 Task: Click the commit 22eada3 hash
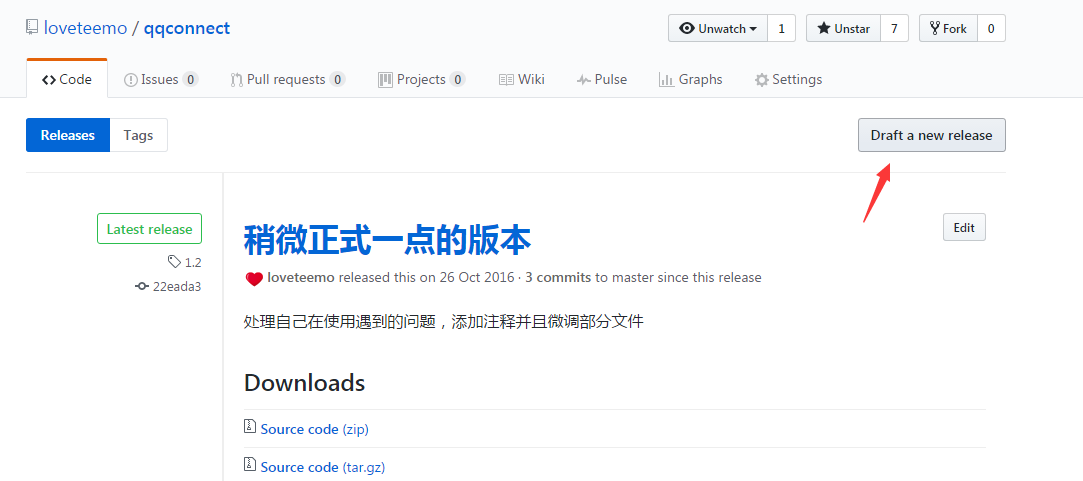(176, 286)
